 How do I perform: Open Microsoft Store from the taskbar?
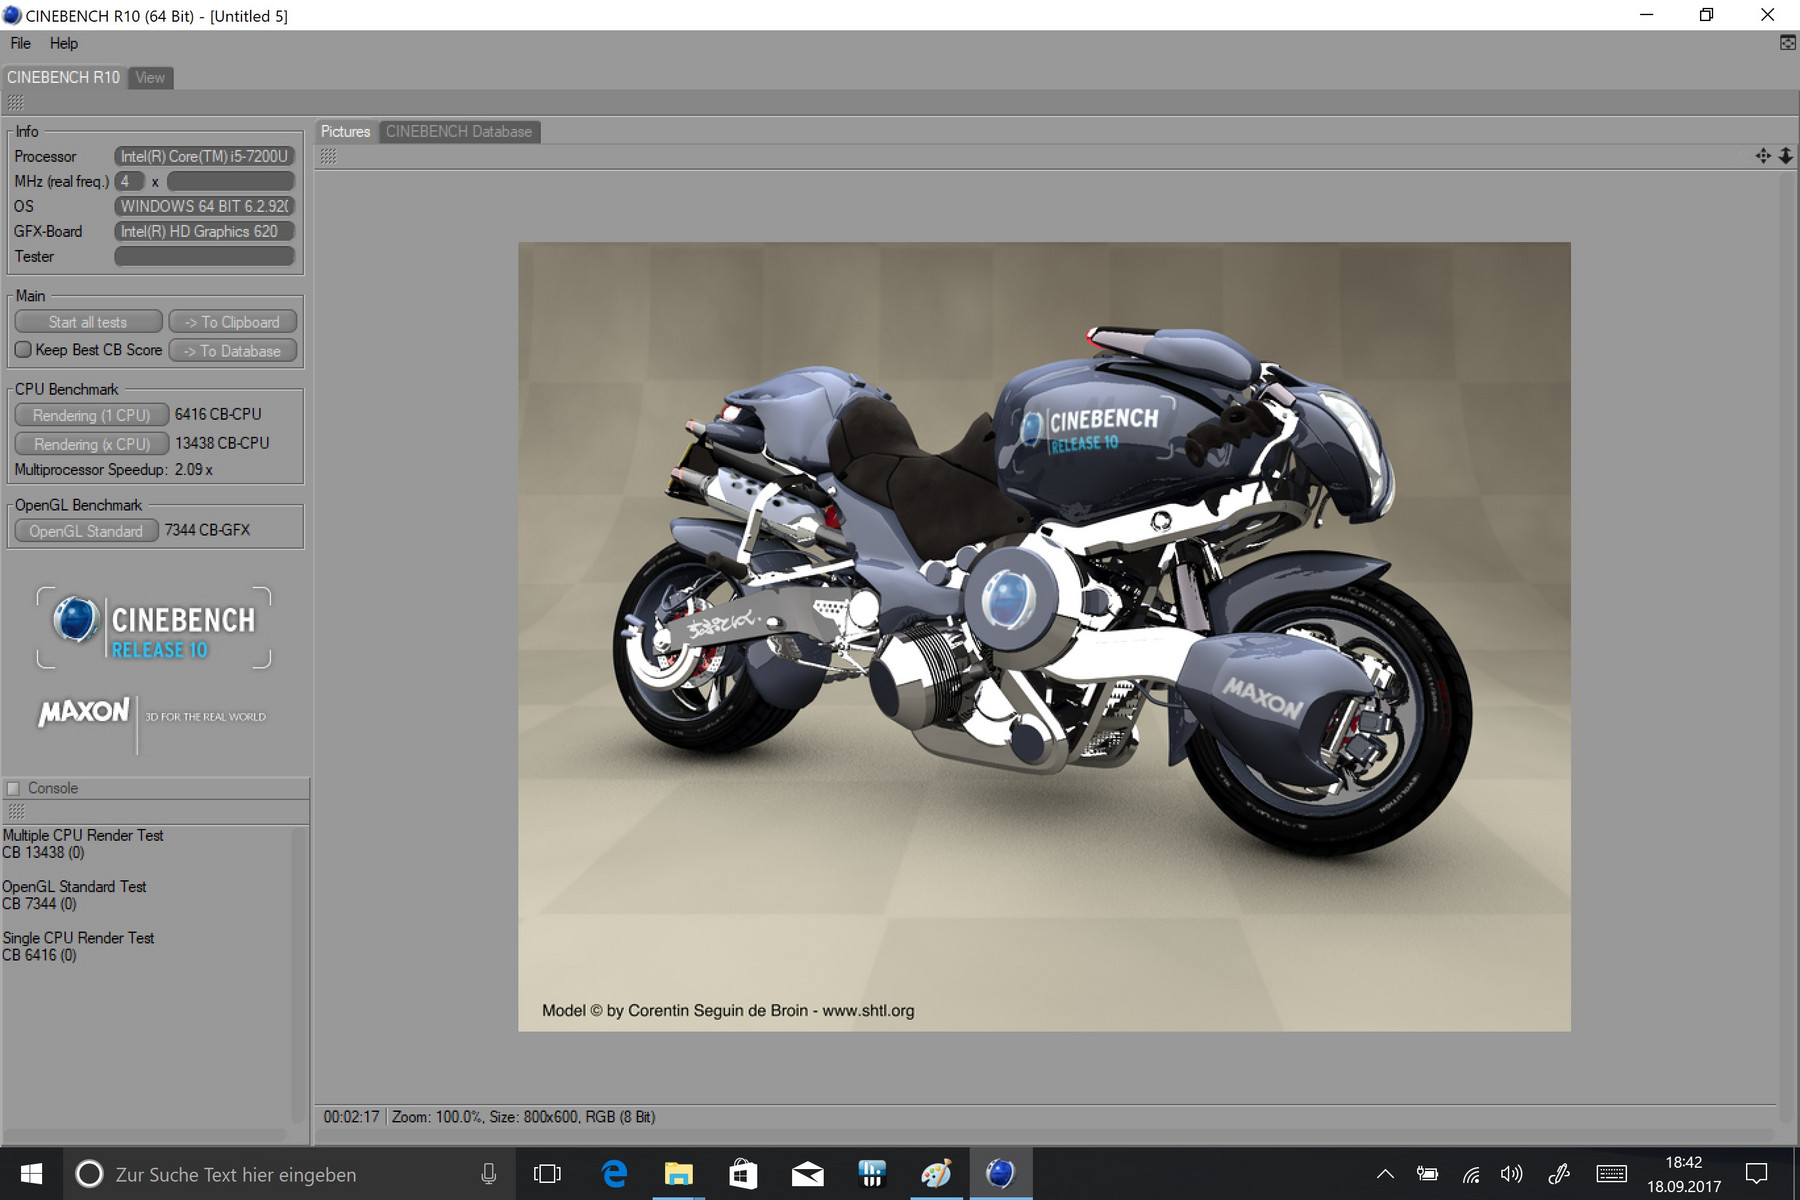(742, 1173)
